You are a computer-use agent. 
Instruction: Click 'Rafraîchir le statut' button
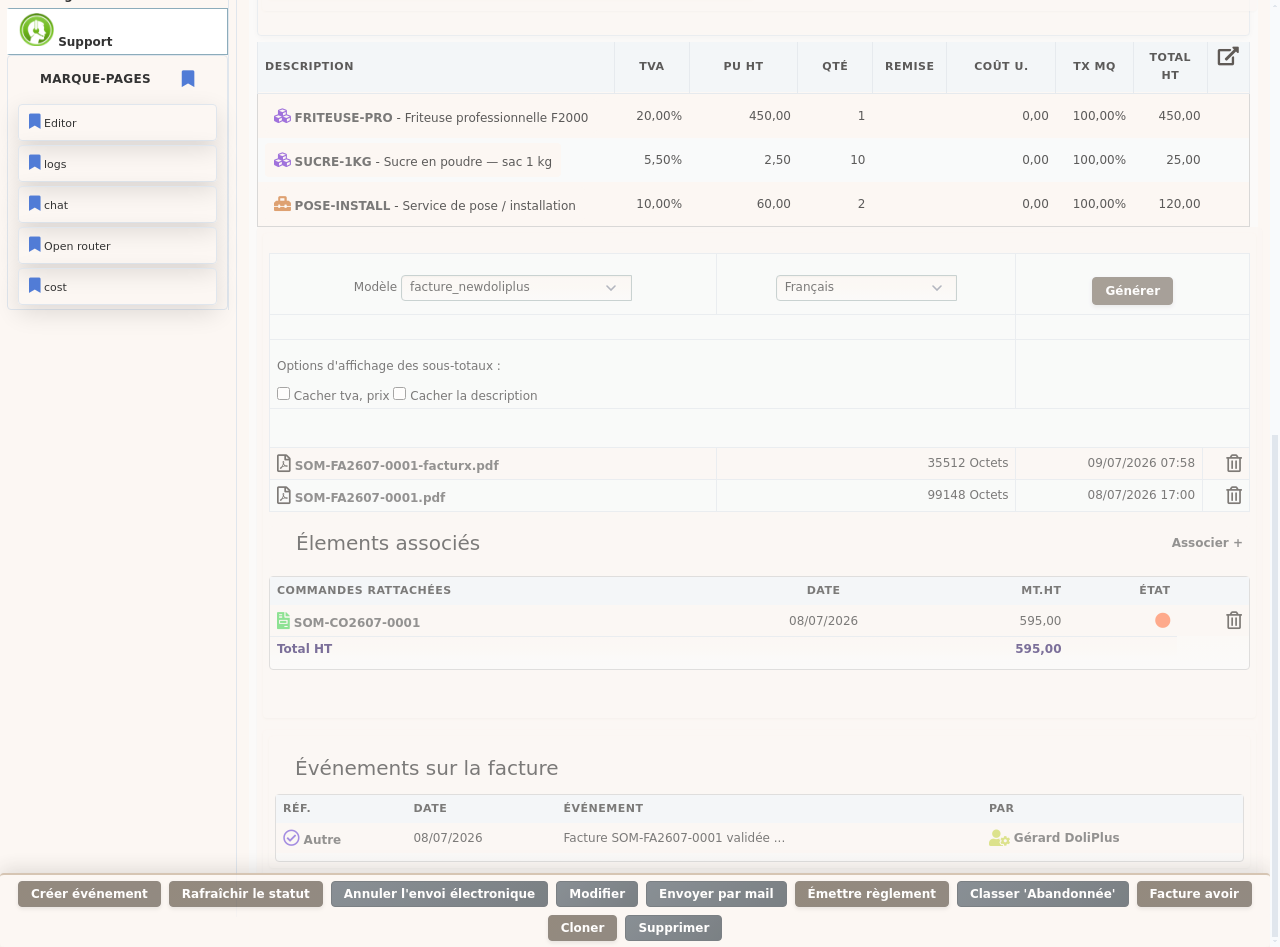coord(246,894)
